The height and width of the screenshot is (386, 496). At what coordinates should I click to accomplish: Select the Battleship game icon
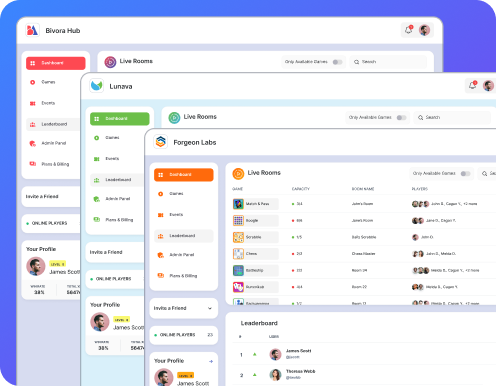pos(238,270)
